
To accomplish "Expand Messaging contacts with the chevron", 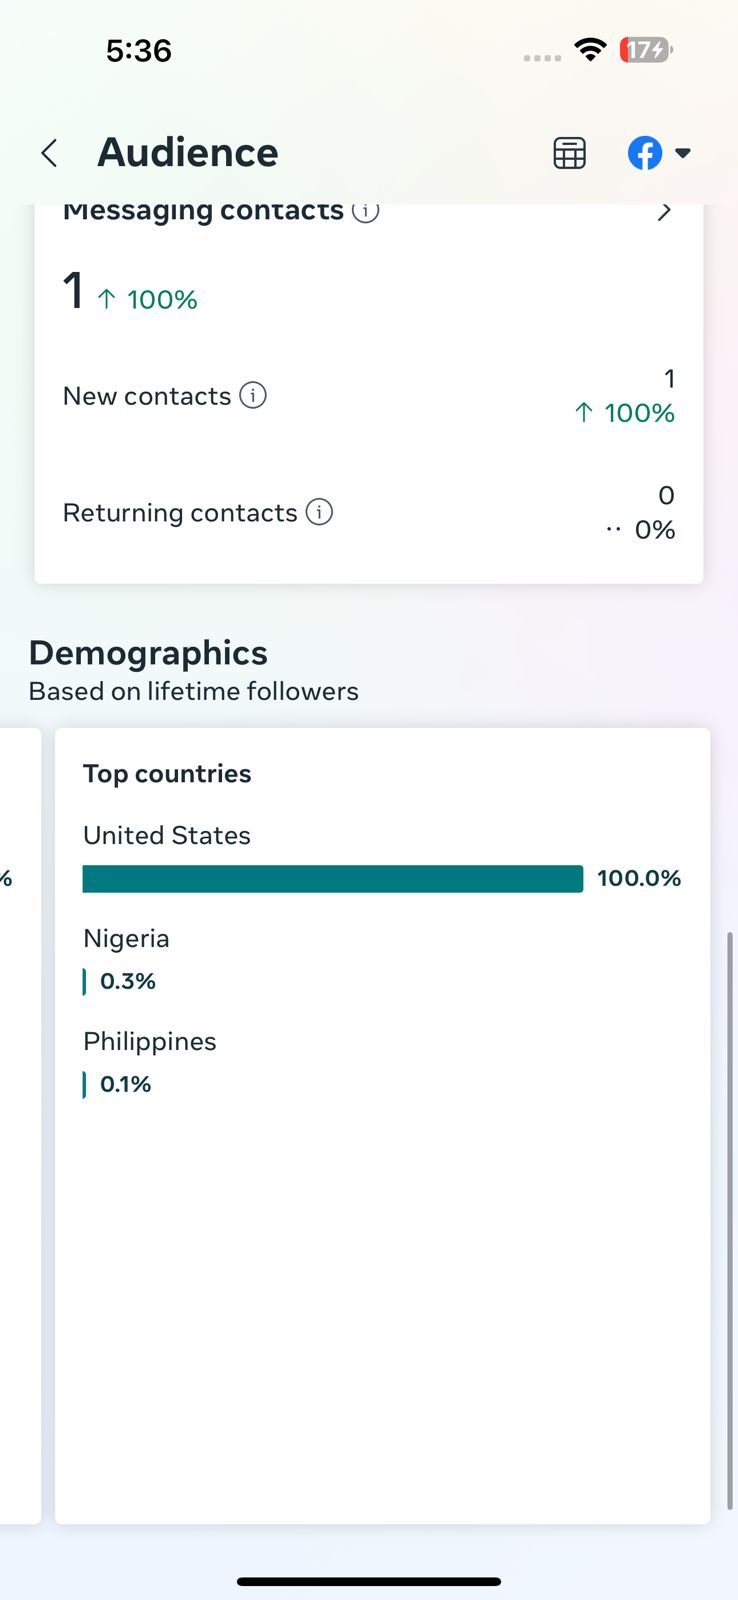I will tap(664, 212).
